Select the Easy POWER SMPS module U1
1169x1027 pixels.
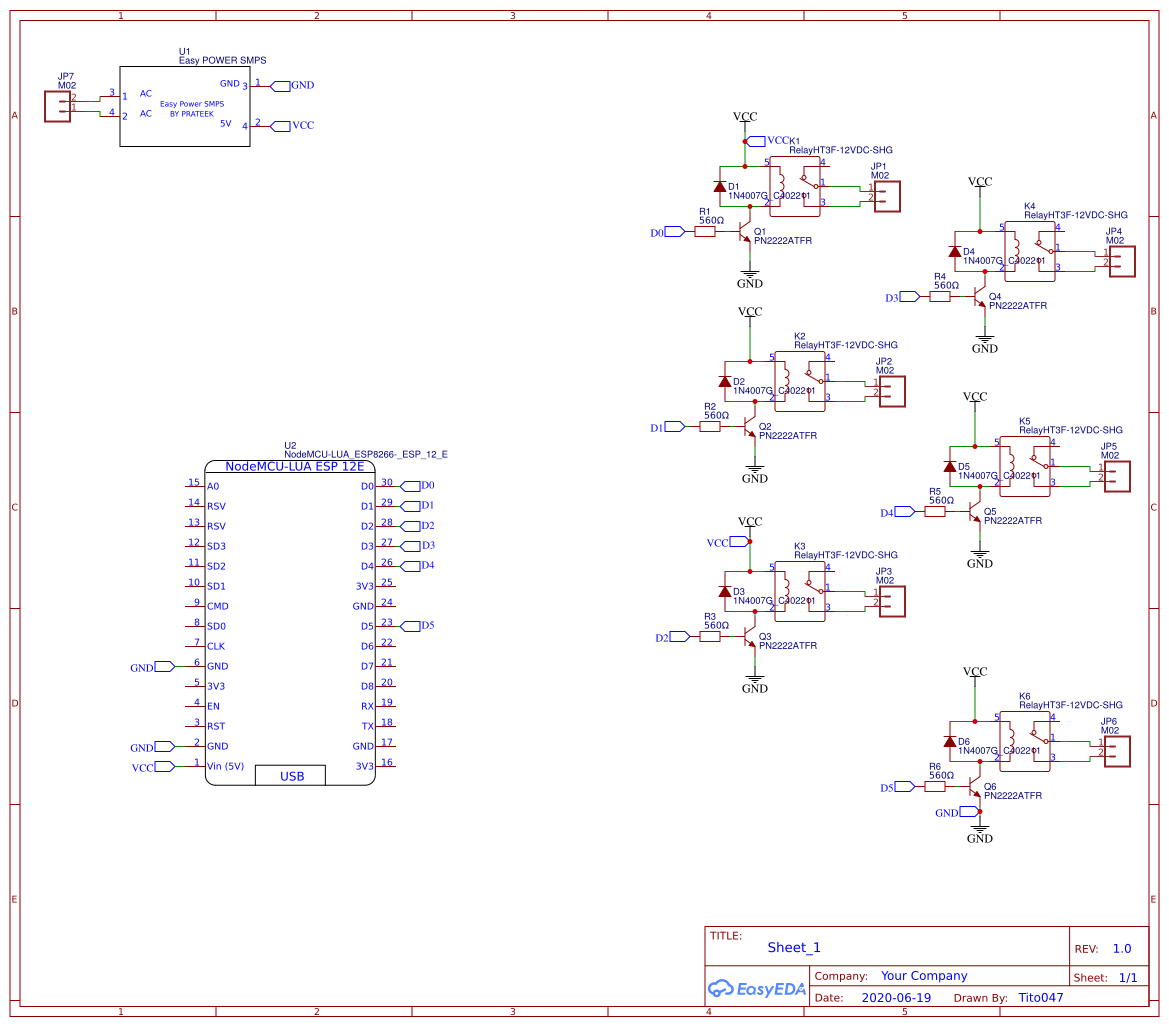tap(185, 107)
